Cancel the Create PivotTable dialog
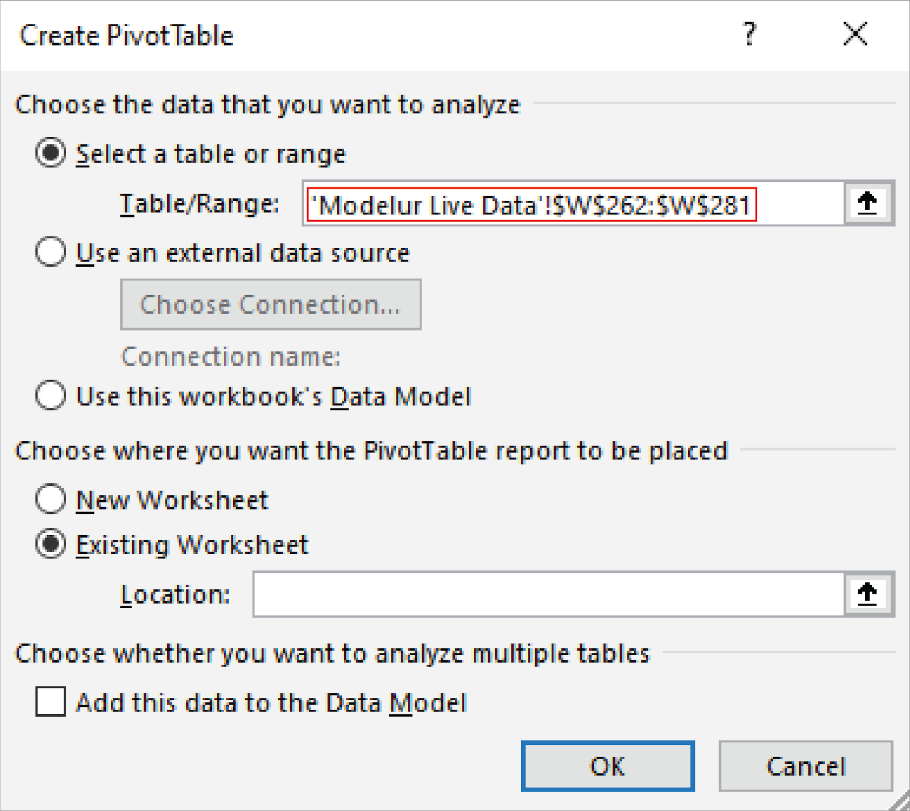Screen dimensions: 910x811 (x=806, y=765)
